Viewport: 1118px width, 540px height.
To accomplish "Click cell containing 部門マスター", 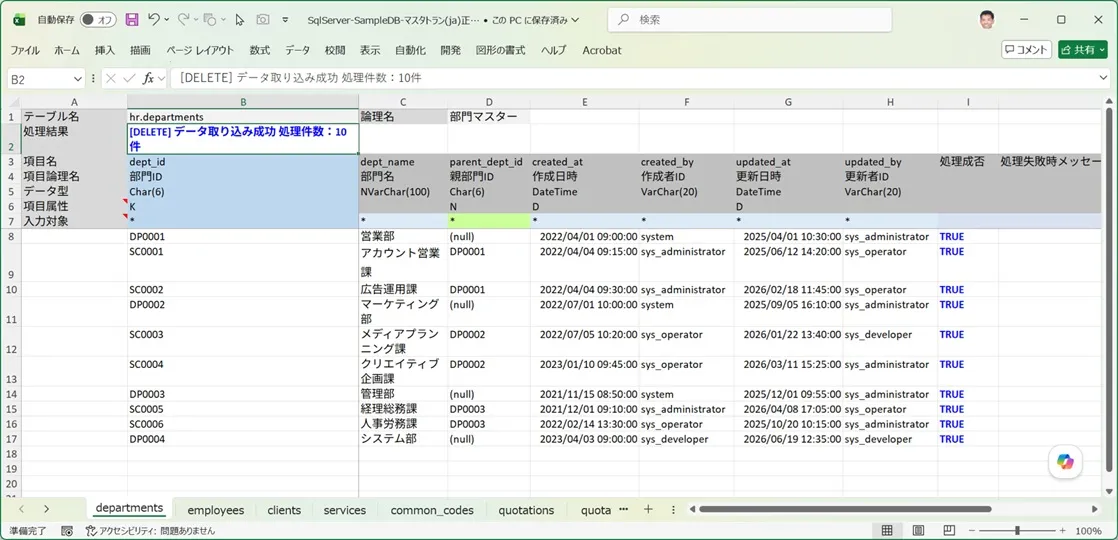I will 488,116.
